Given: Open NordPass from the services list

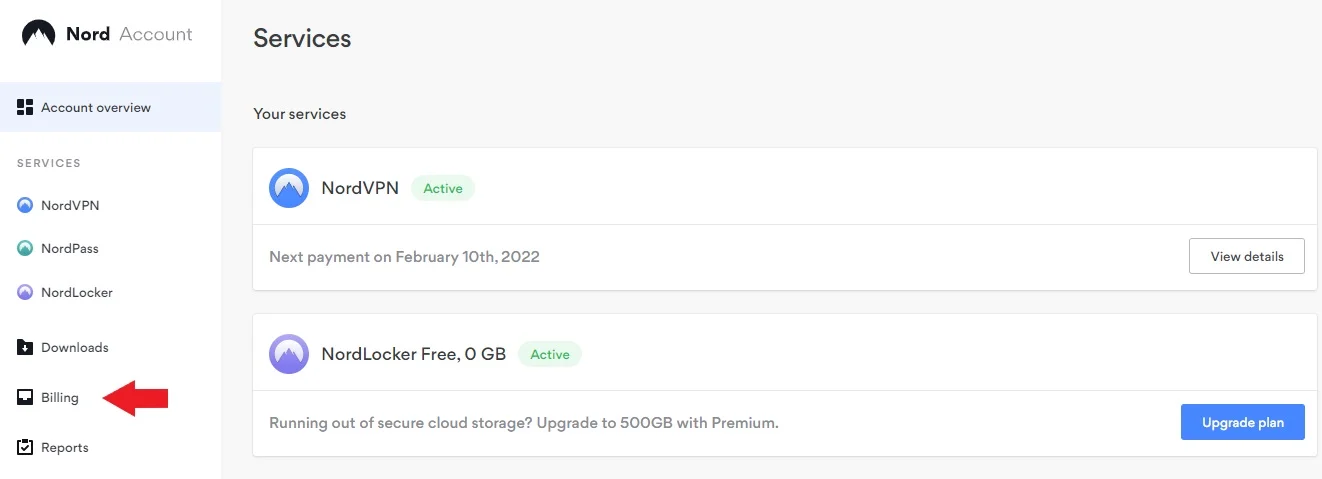Looking at the screenshot, I should click(69, 249).
